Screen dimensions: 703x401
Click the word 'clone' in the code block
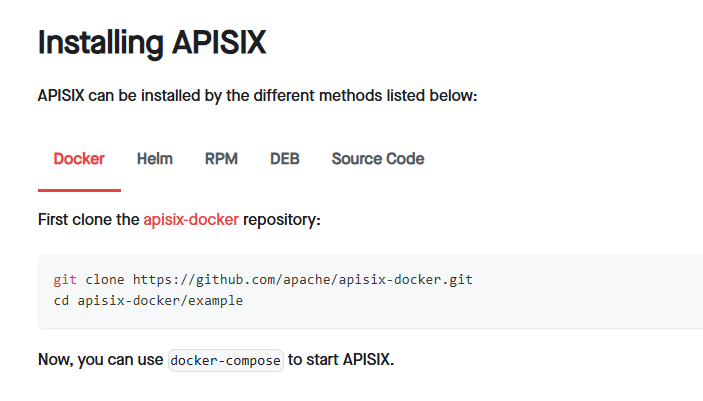pos(105,280)
